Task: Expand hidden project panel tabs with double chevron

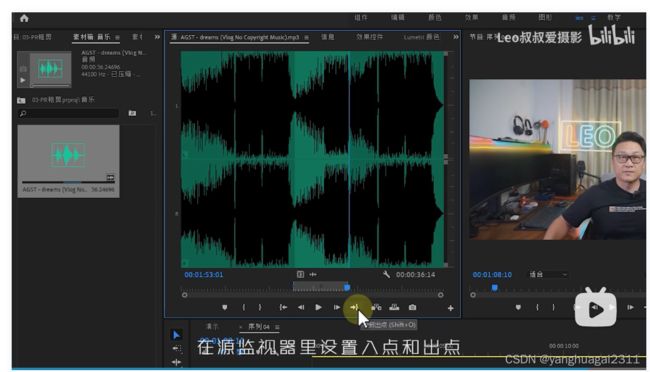Action: 157,37
